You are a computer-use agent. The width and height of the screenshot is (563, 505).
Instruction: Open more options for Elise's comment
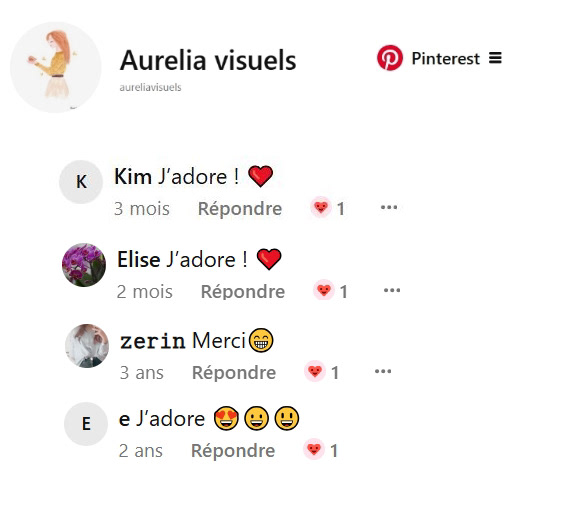(392, 290)
